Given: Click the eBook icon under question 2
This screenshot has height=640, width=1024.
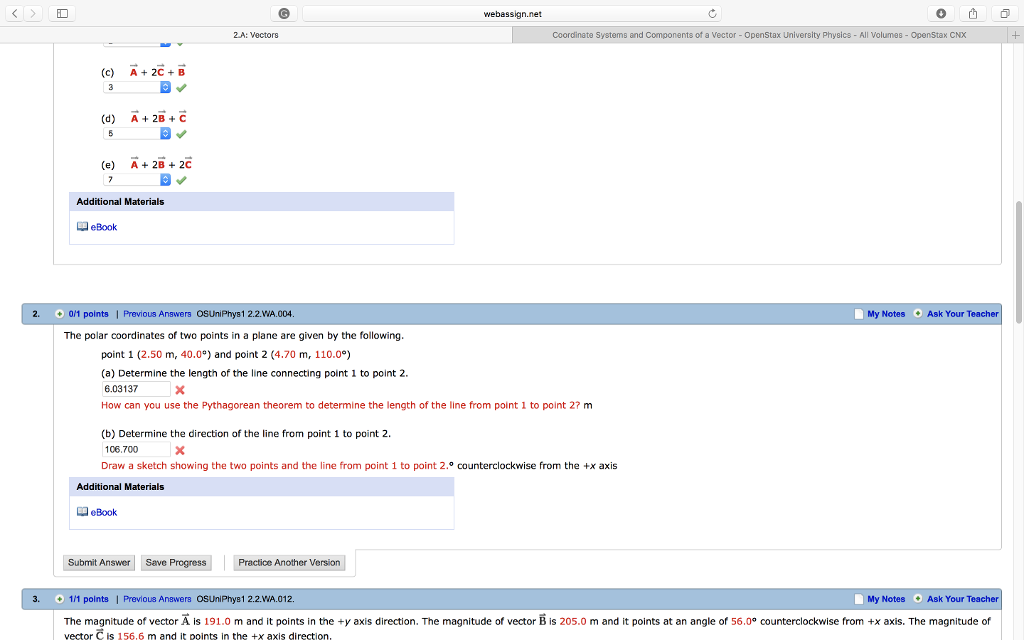Looking at the screenshot, I should coord(82,512).
